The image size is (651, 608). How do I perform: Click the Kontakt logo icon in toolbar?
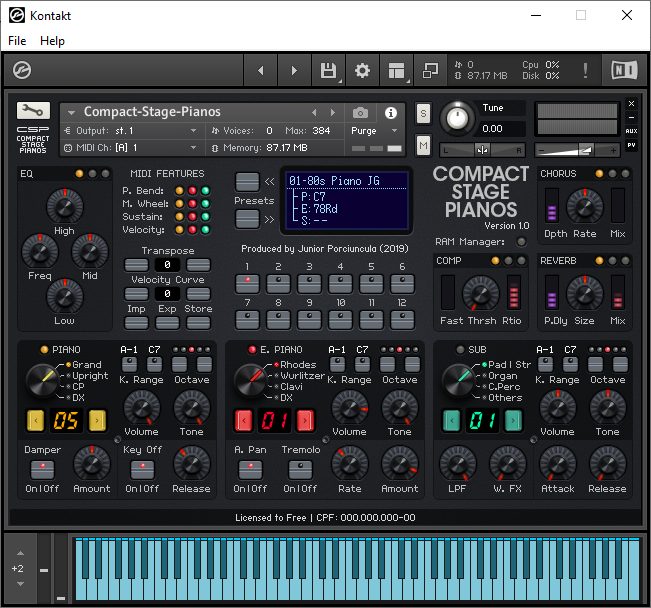[22, 70]
